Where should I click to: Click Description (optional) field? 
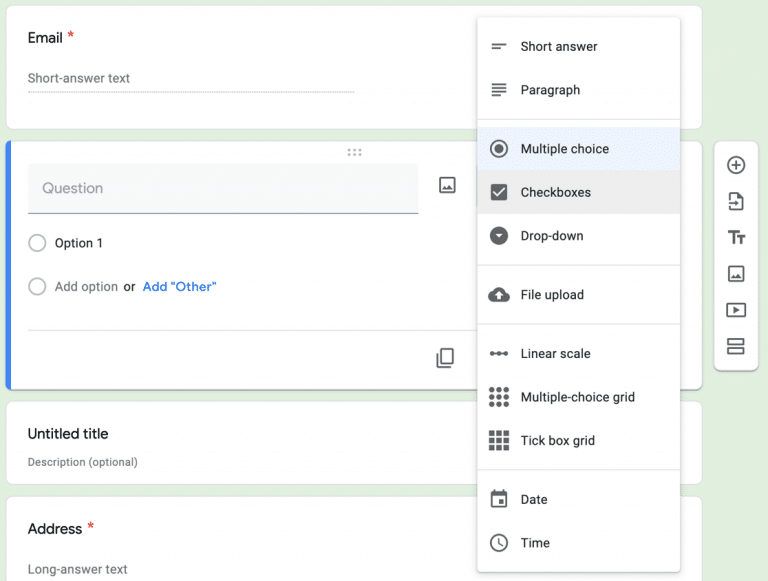(83, 462)
